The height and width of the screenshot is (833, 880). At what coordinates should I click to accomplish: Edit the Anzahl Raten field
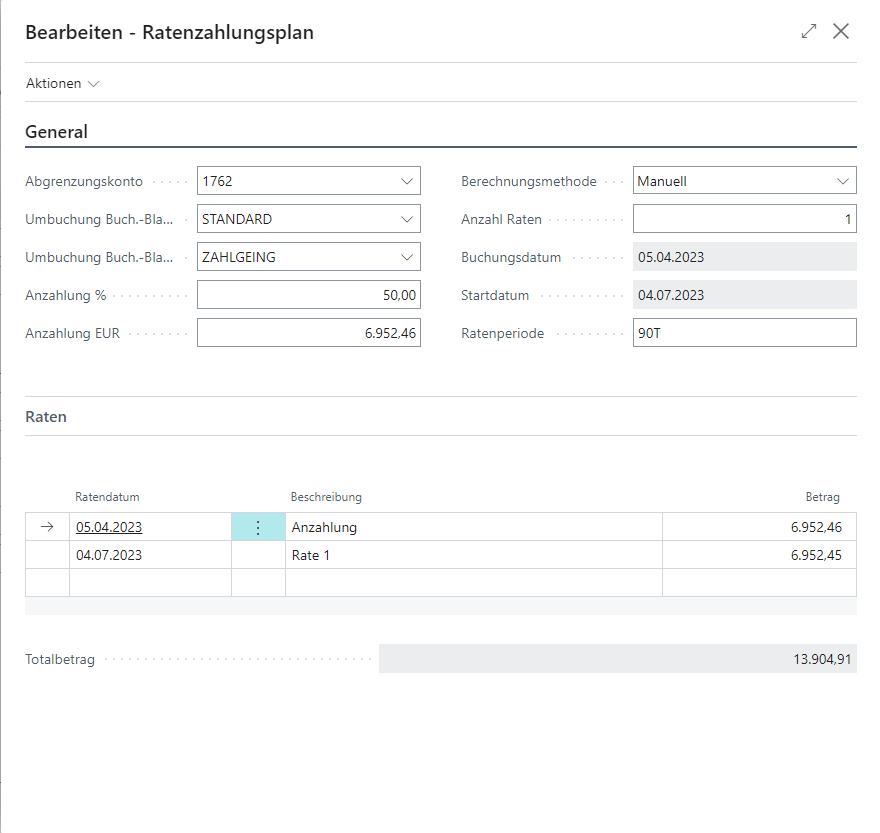(x=745, y=219)
